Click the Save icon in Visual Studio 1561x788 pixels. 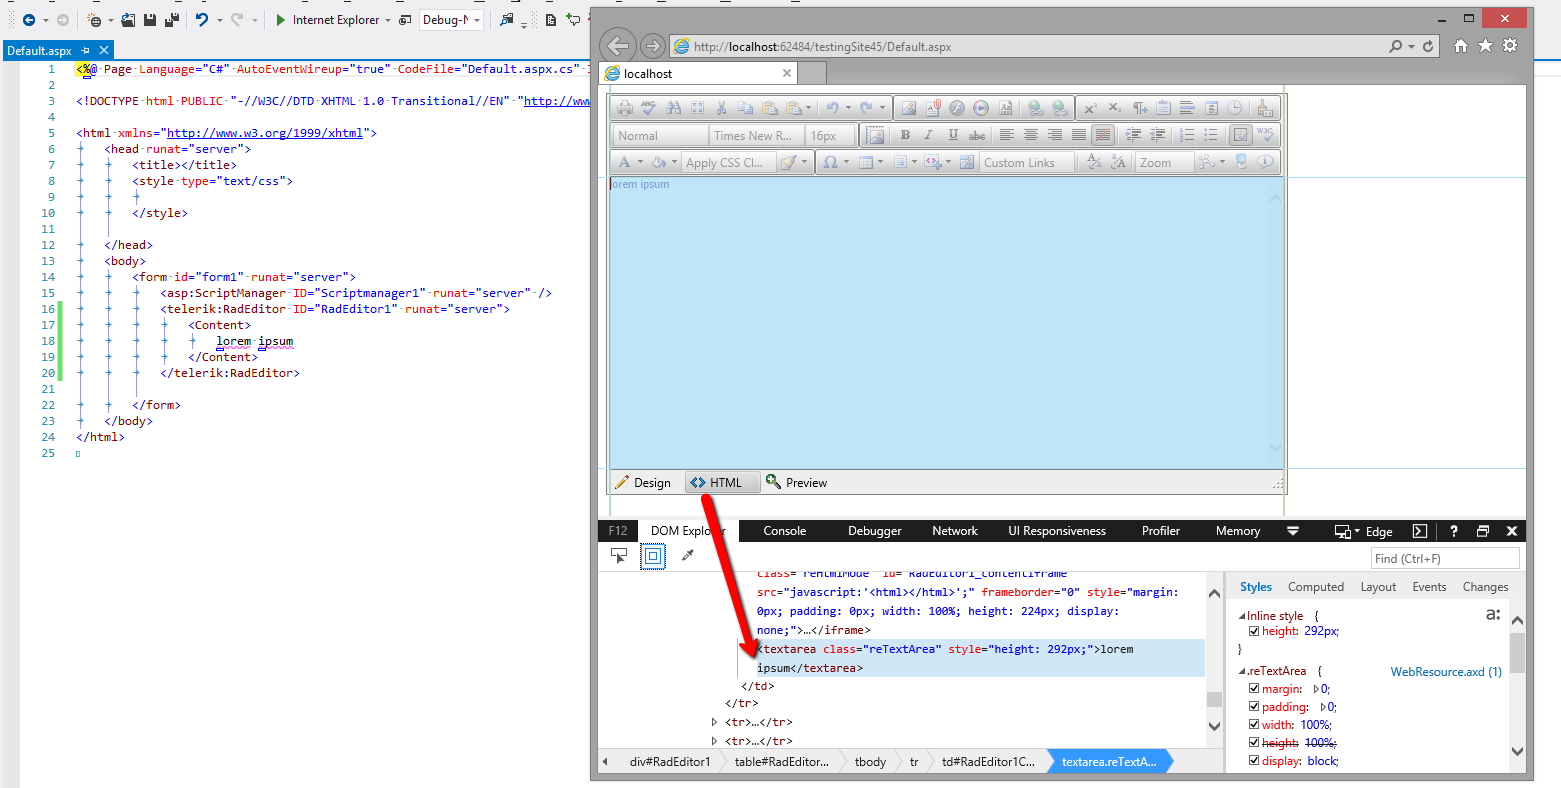pos(149,20)
